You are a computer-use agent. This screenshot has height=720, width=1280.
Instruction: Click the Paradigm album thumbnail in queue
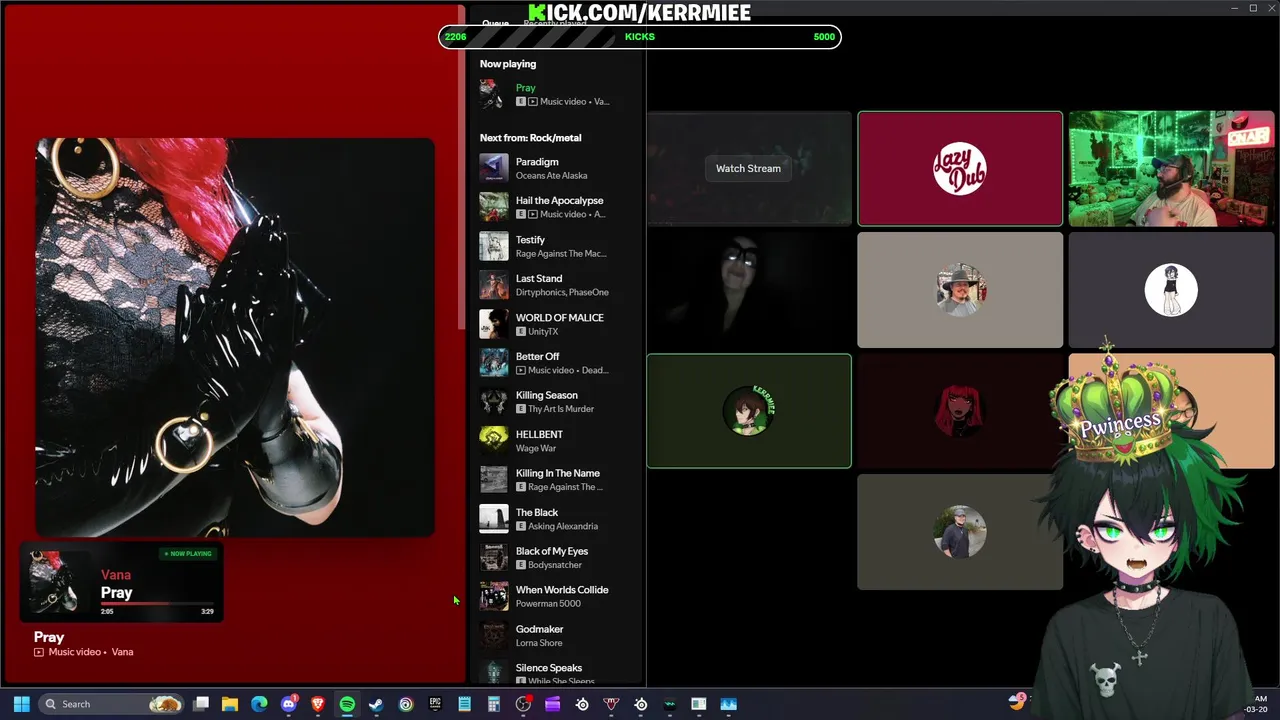point(494,168)
